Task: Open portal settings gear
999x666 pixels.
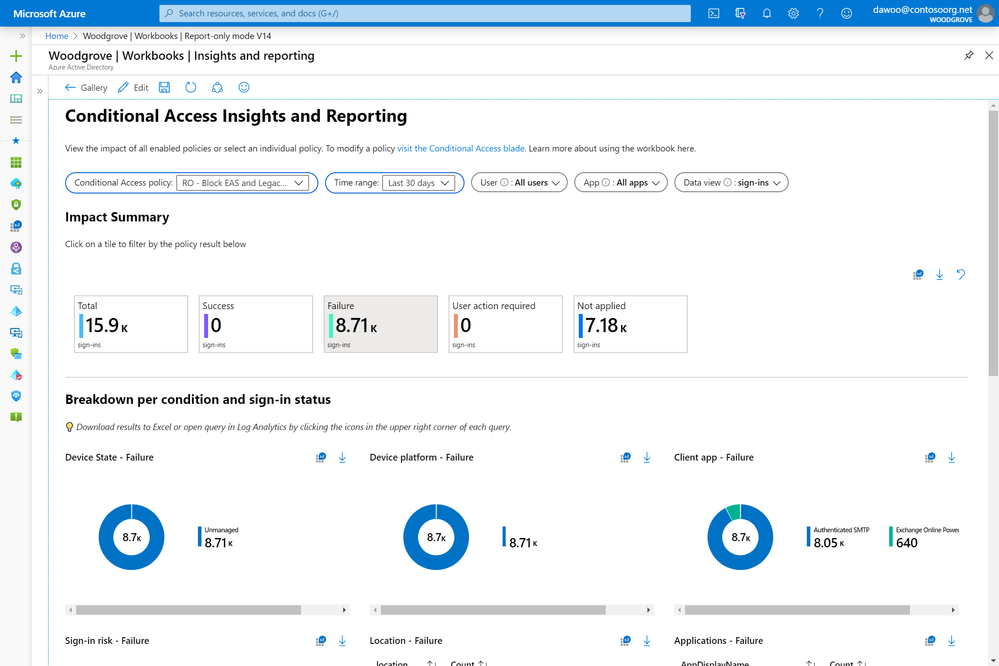Action: click(x=793, y=13)
